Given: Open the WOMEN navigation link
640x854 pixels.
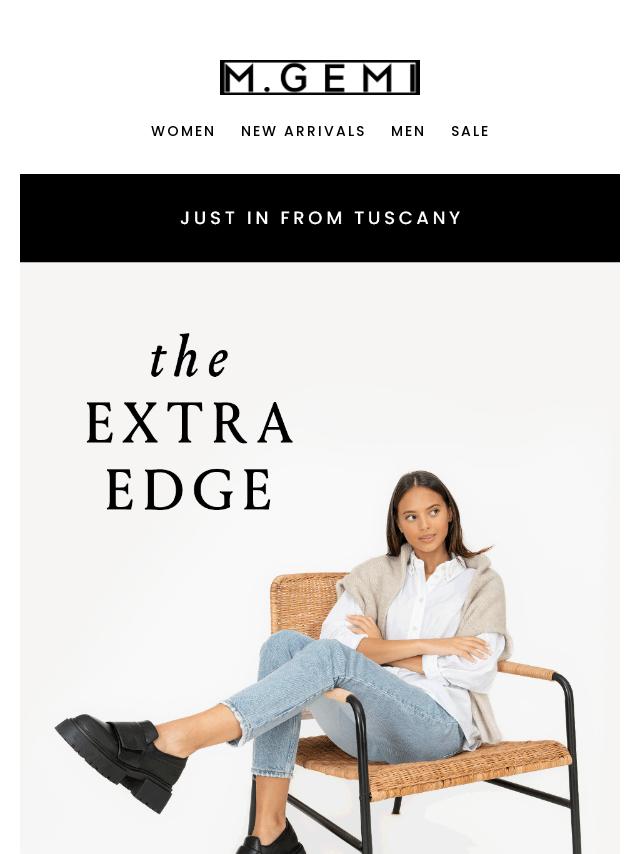Looking at the screenshot, I should point(183,131).
